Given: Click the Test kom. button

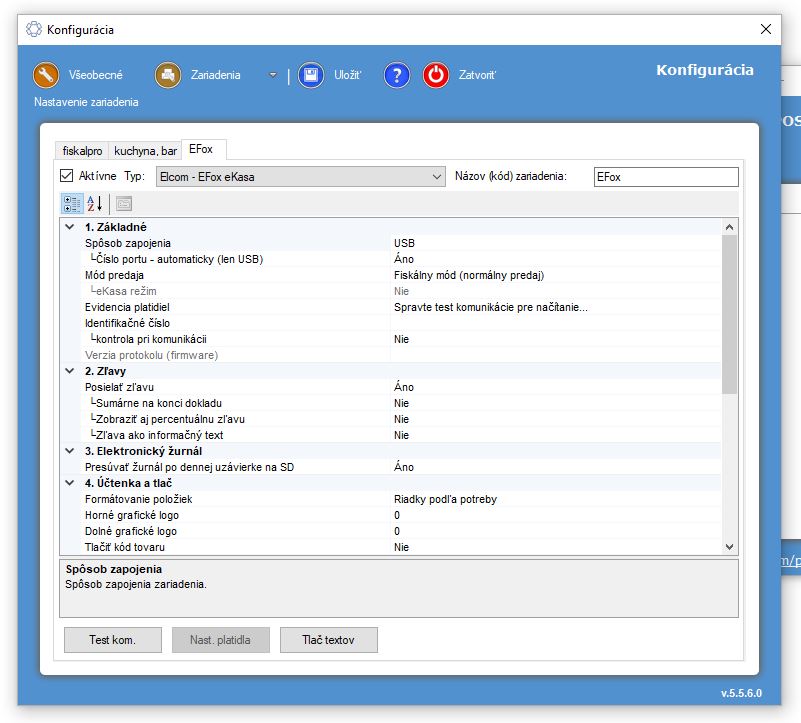Looking at the screenshot, I should click(112, 640).
